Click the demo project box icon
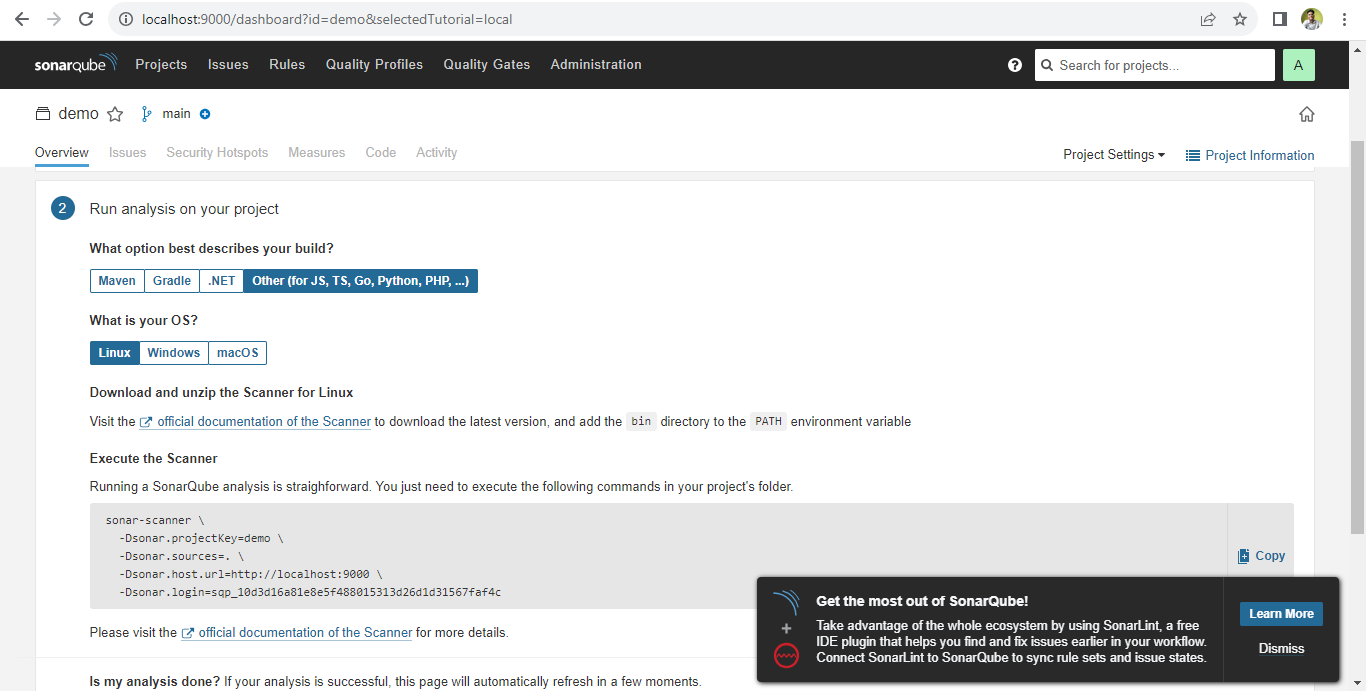 click(x=43, y=114)
